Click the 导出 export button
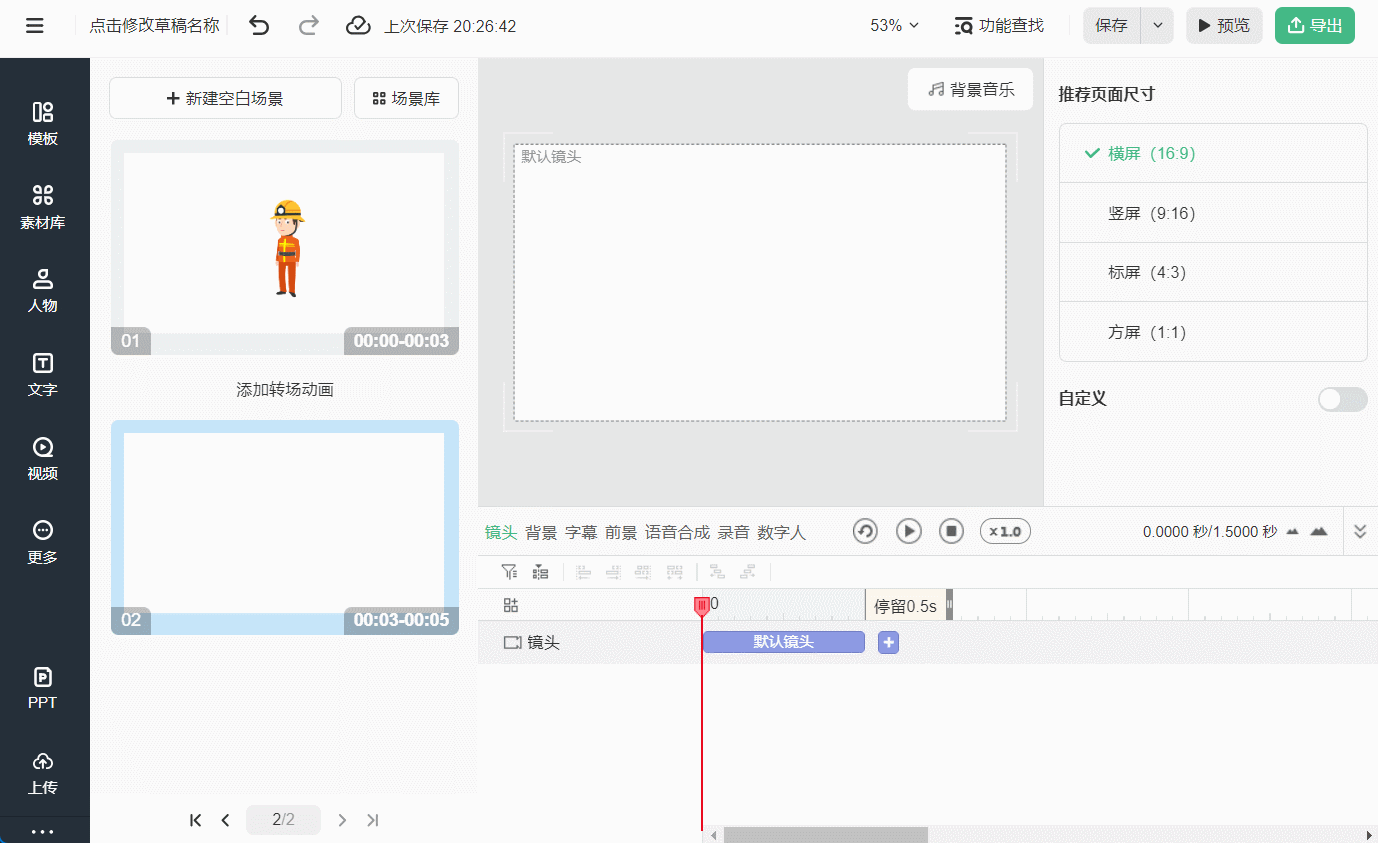The height and width of the screenshot is (843, 1378). pyautogui.click(x=1314, y=25)
